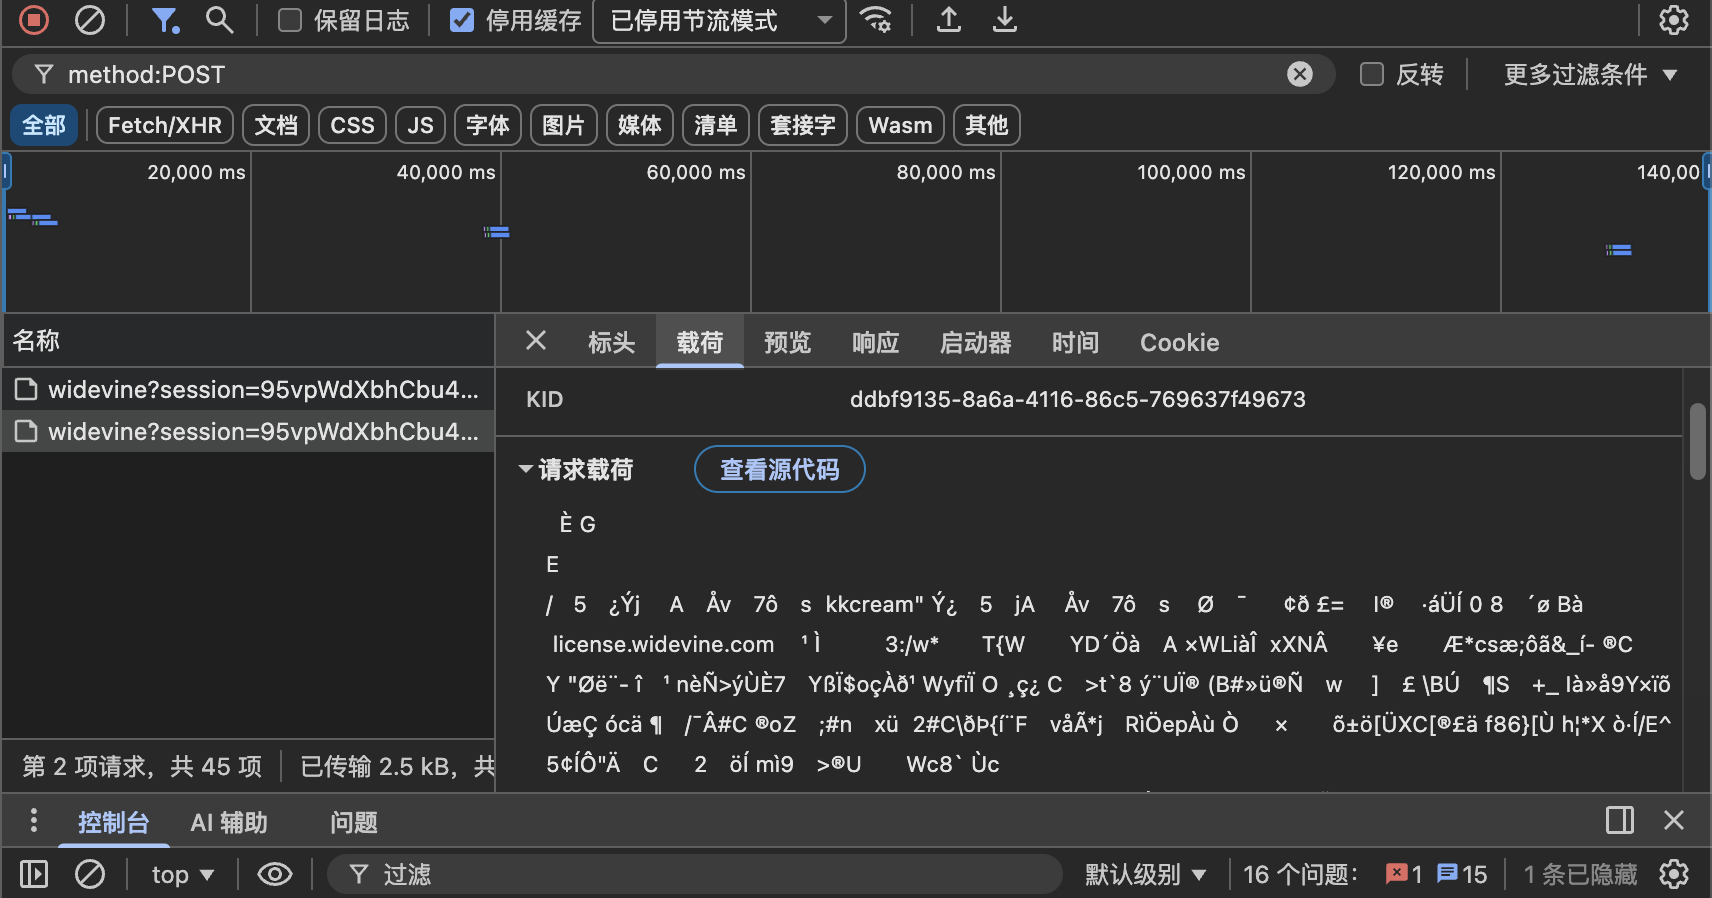Switch to the 载荷 tab
This screenshot has height=898, width=1712.
click(x=700, y=343)
